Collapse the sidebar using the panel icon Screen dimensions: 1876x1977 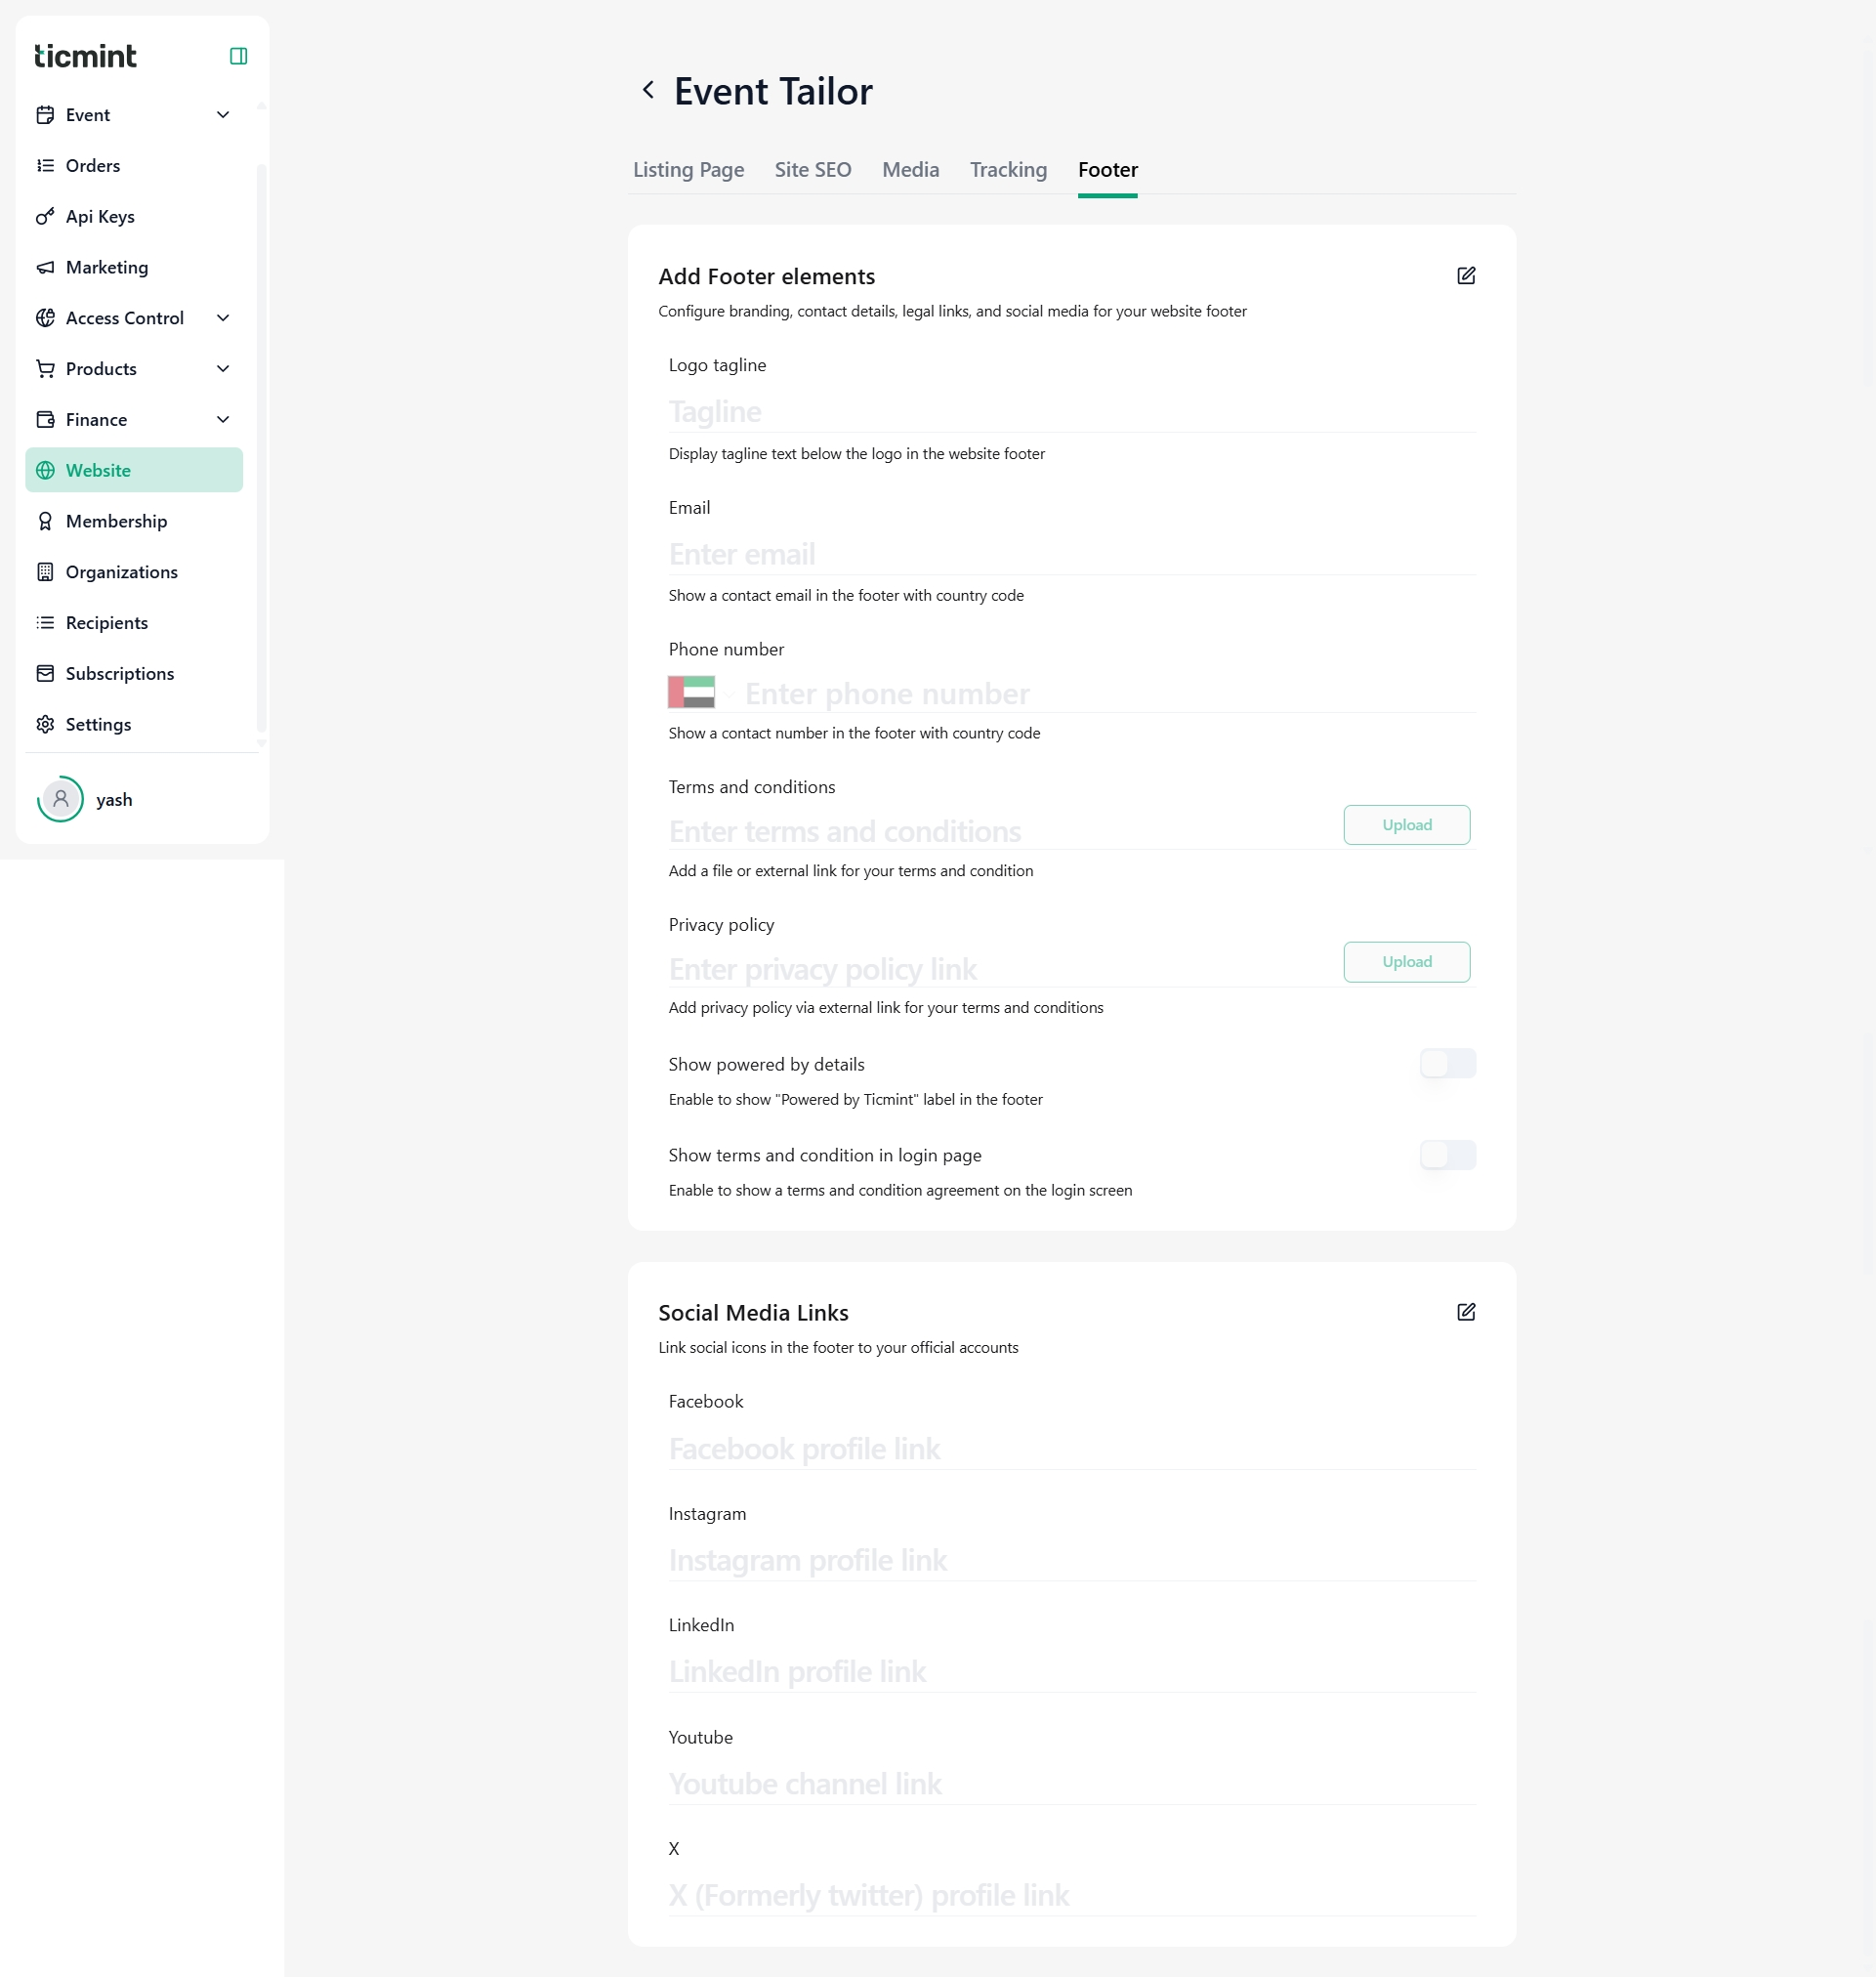238,56
